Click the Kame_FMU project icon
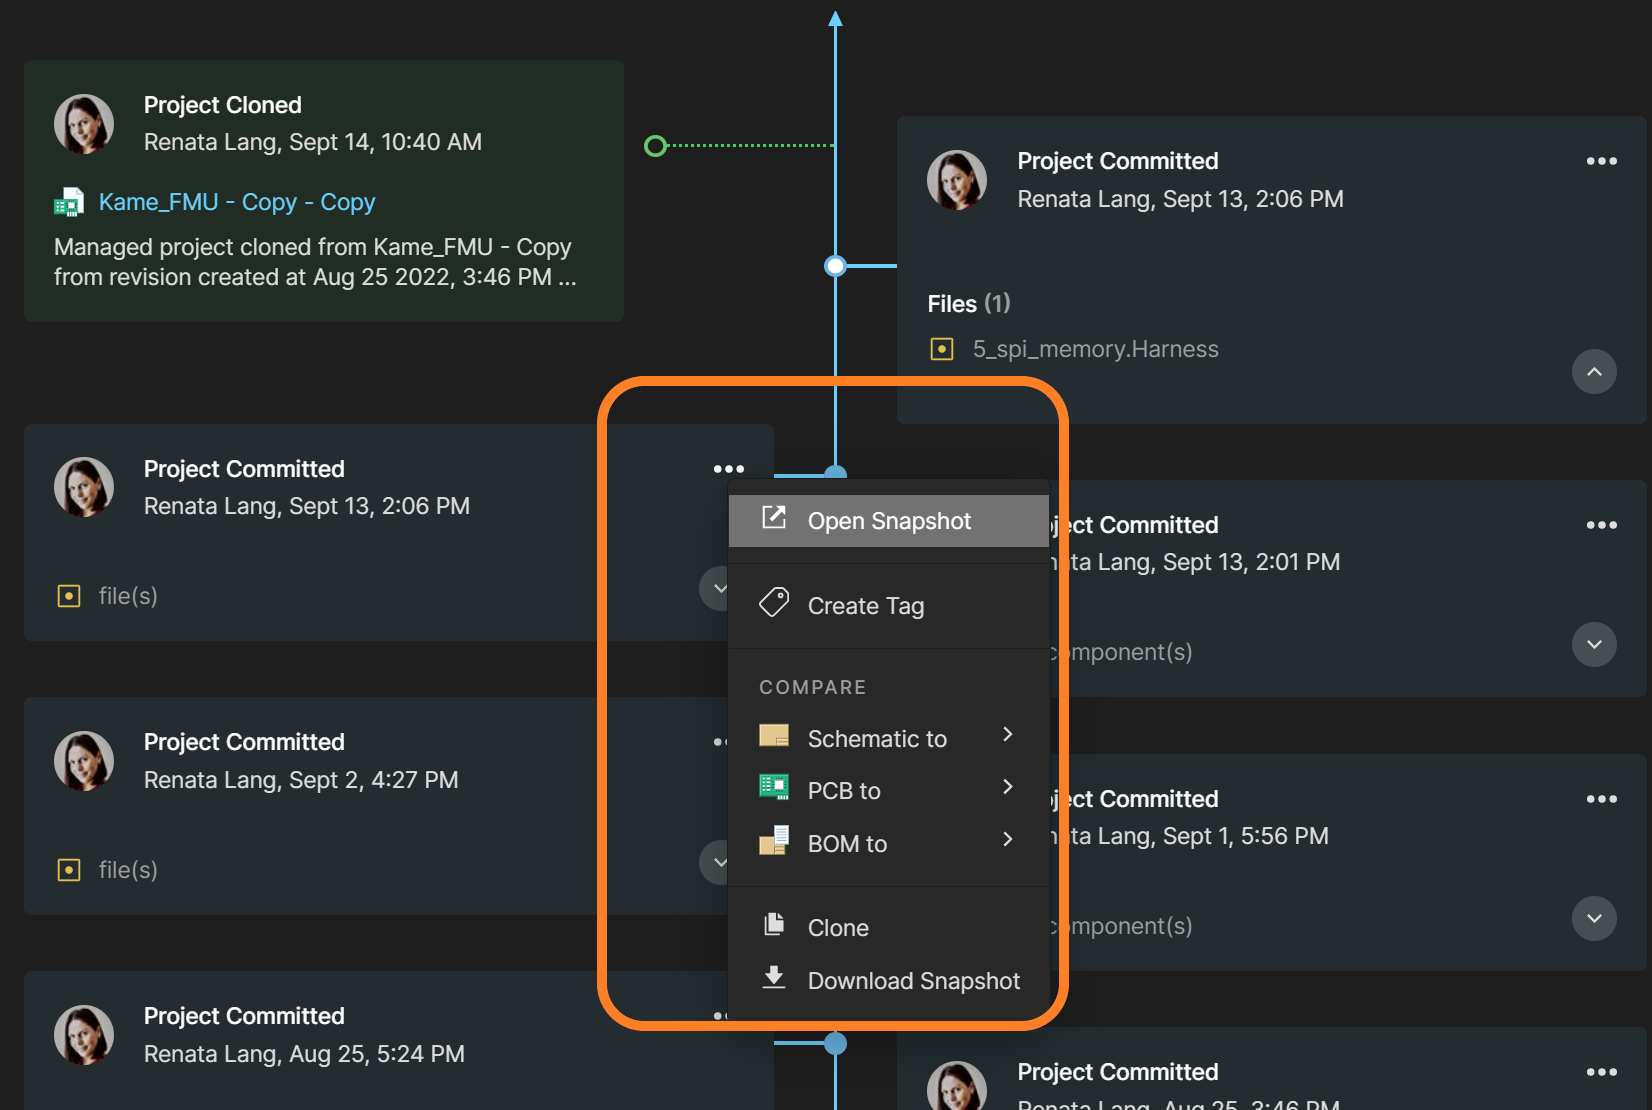 coord(68,203)
